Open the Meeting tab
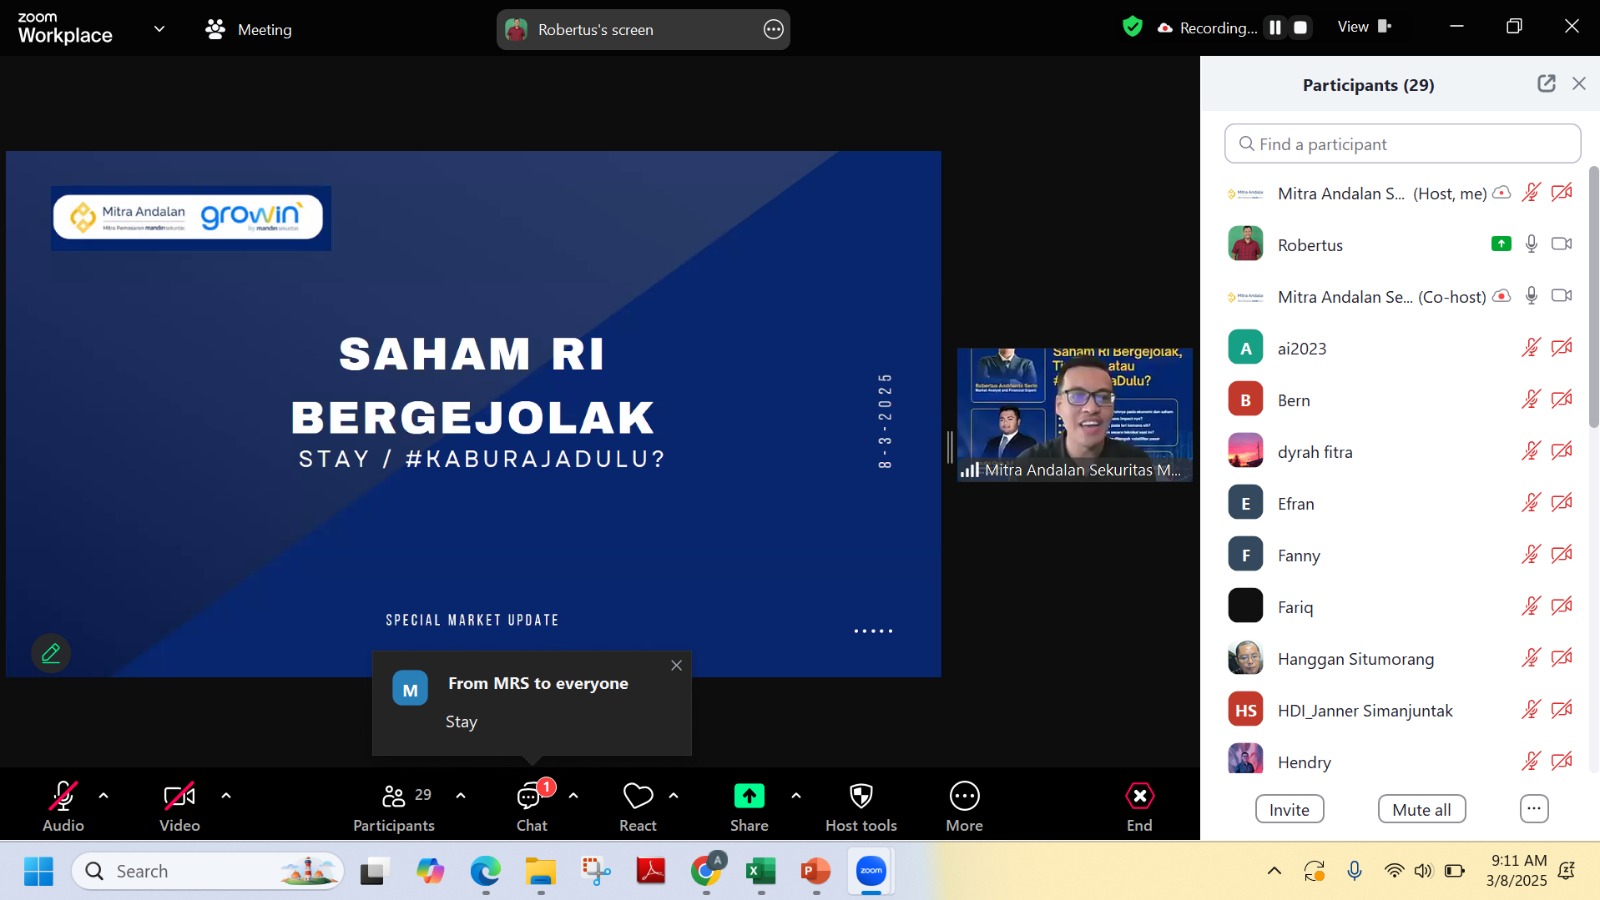The height and width of the screenshot is (900, 1600). pyautogui.click(x=249, y=30)
